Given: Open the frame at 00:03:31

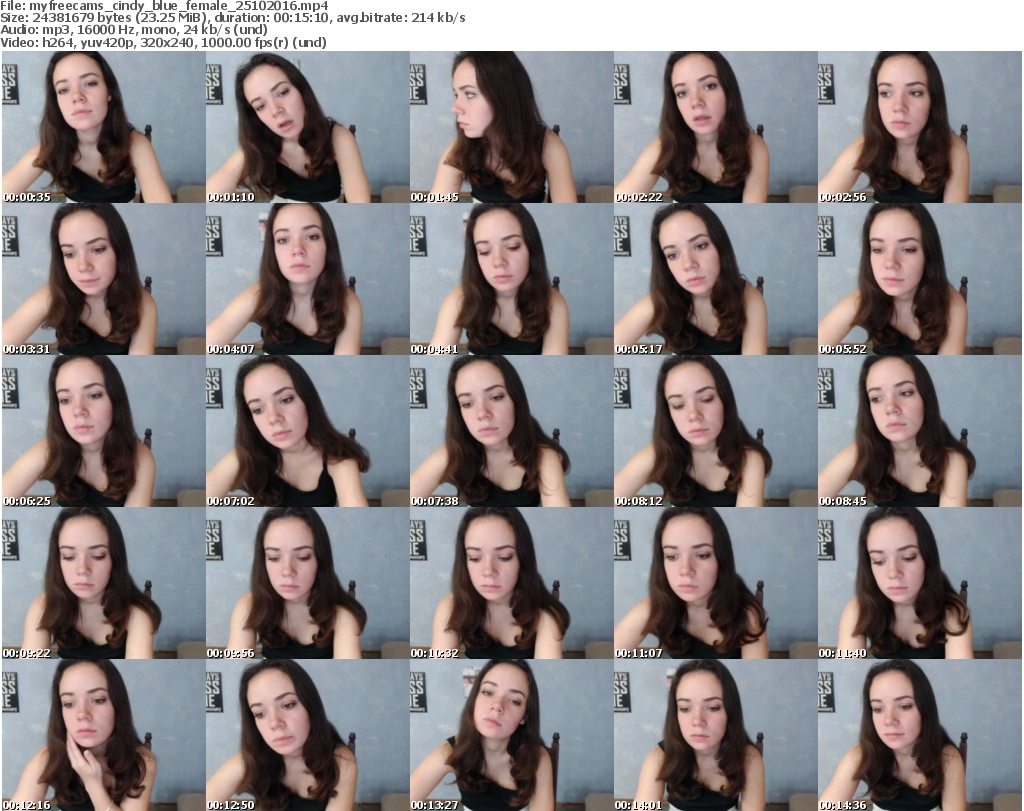Looking at the screenshot, I should [104, 279].
